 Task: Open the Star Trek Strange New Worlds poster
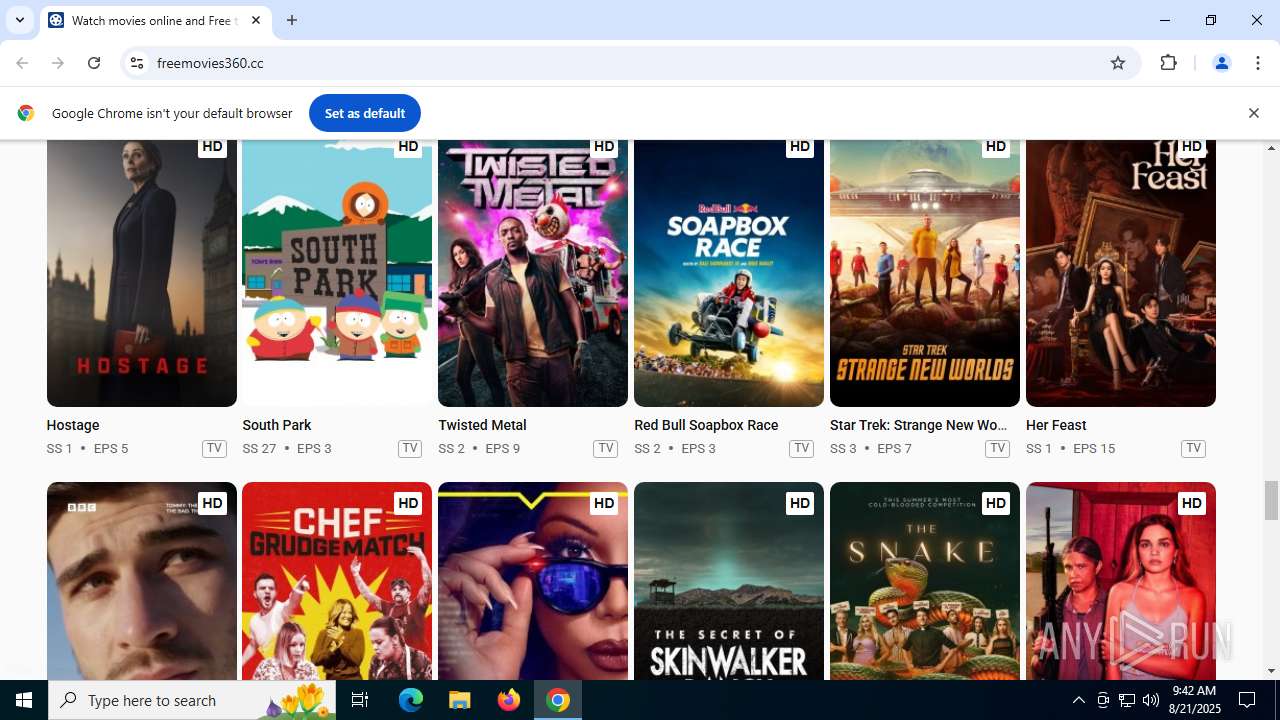[x=925, y=273]
